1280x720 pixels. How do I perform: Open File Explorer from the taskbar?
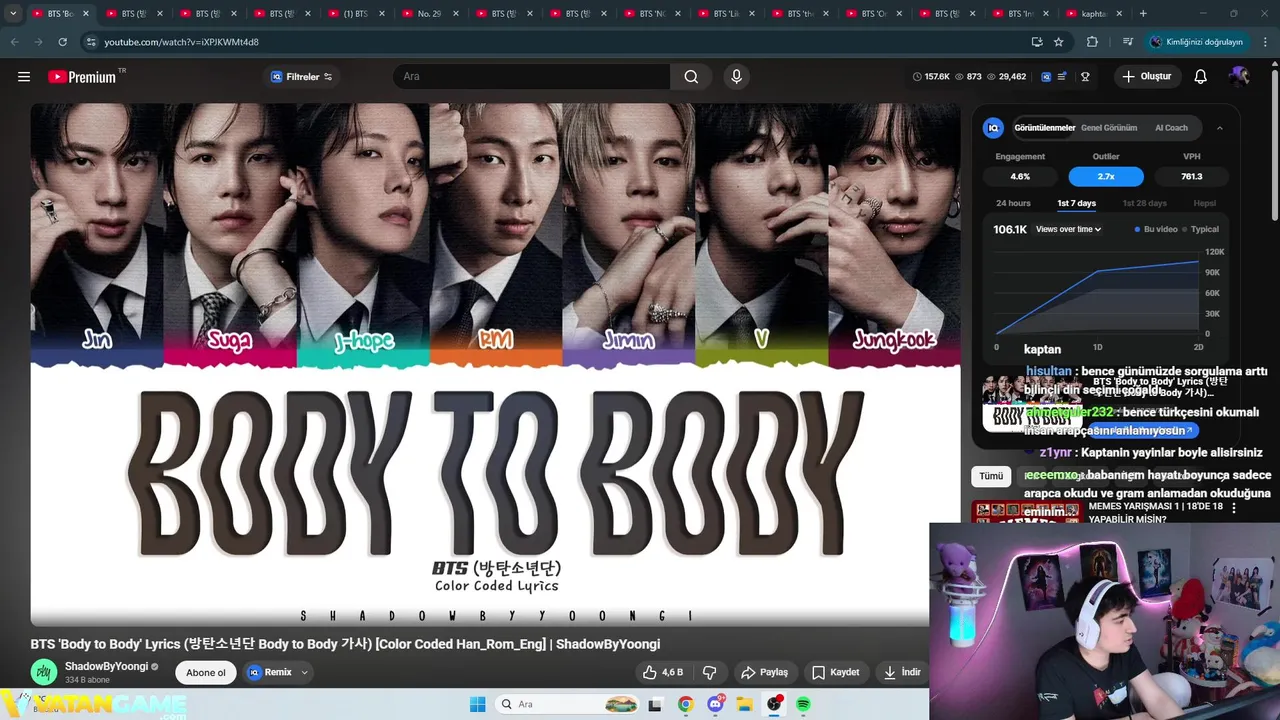[745, 704]
